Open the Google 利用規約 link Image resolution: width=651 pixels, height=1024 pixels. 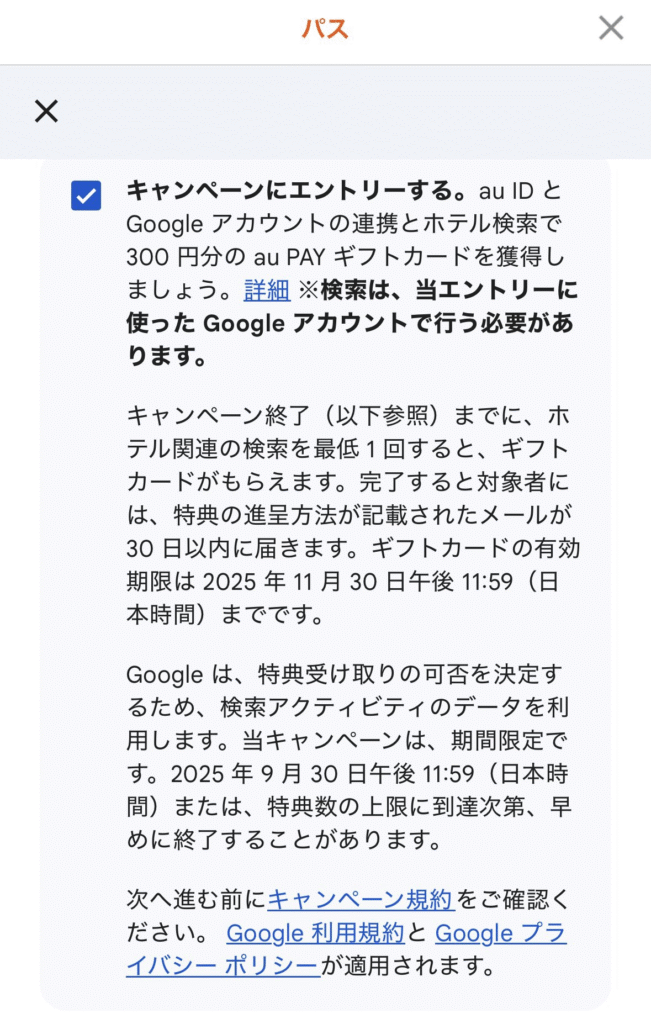click(315, 933)
